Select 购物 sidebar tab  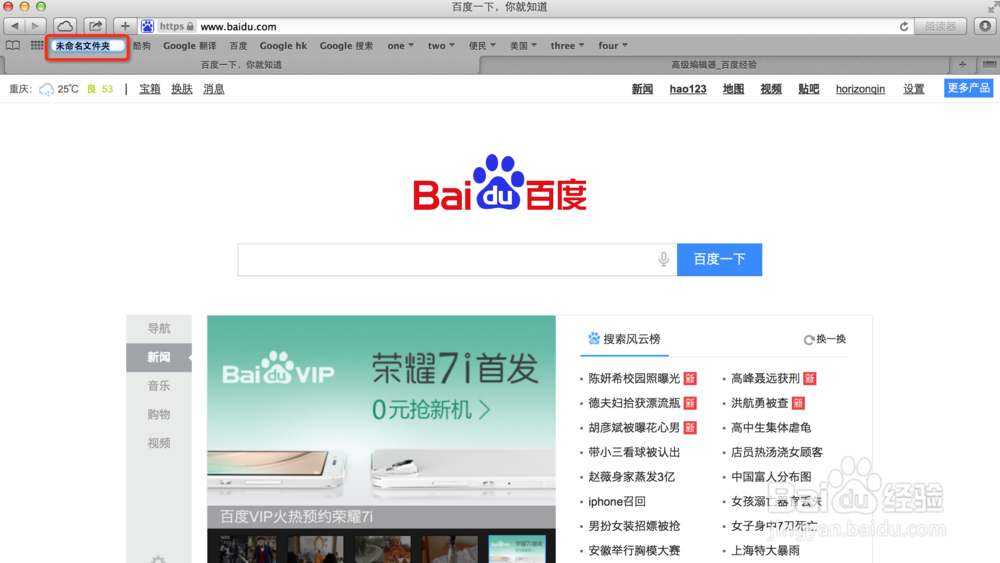click(x=159, y=414)
